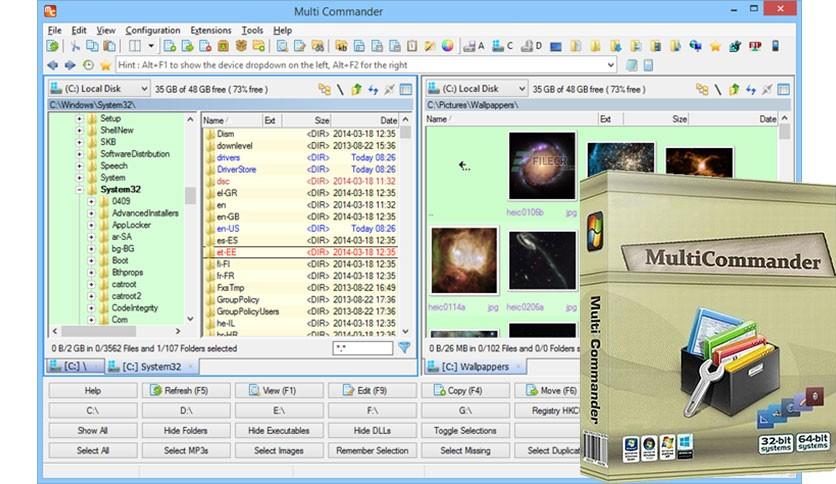This screenshot has height=484, width=836.
Task: Toggle the left panel layout view icon
Action: pos(406,89)
